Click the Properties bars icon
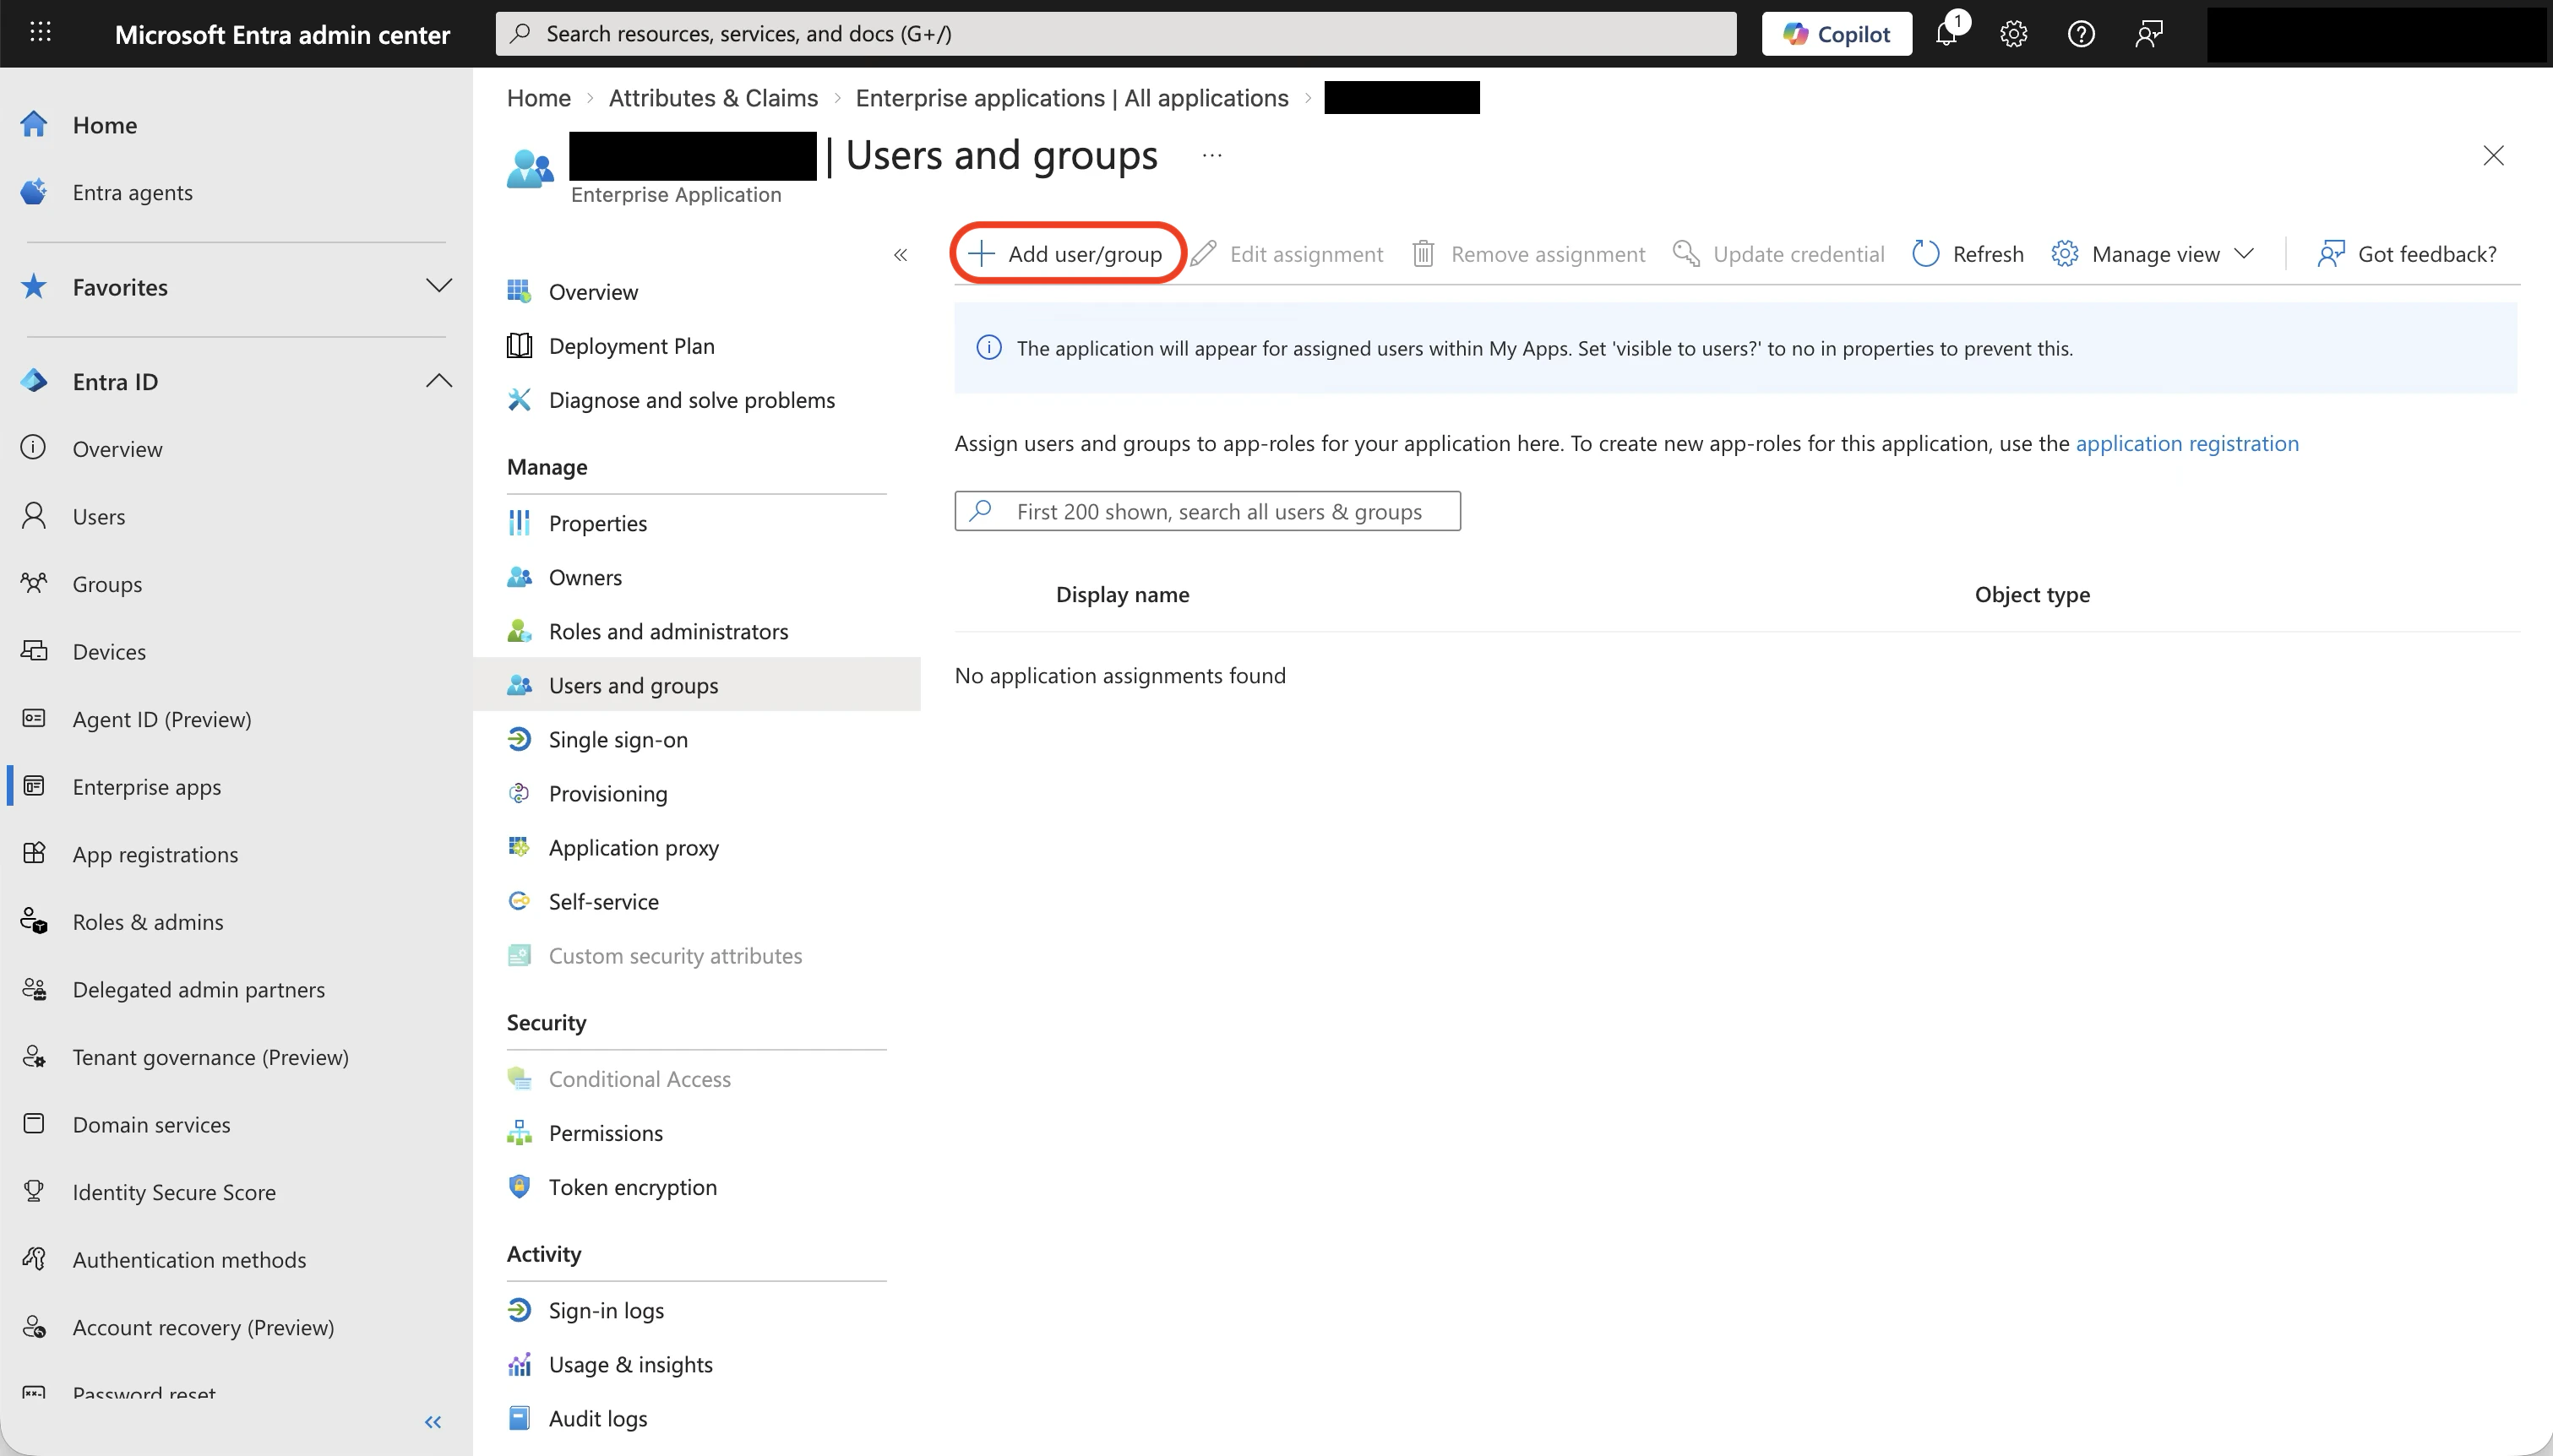The height and width of the screenshot is (1456, 2553). pyautogui.click(x=519, y=523)
